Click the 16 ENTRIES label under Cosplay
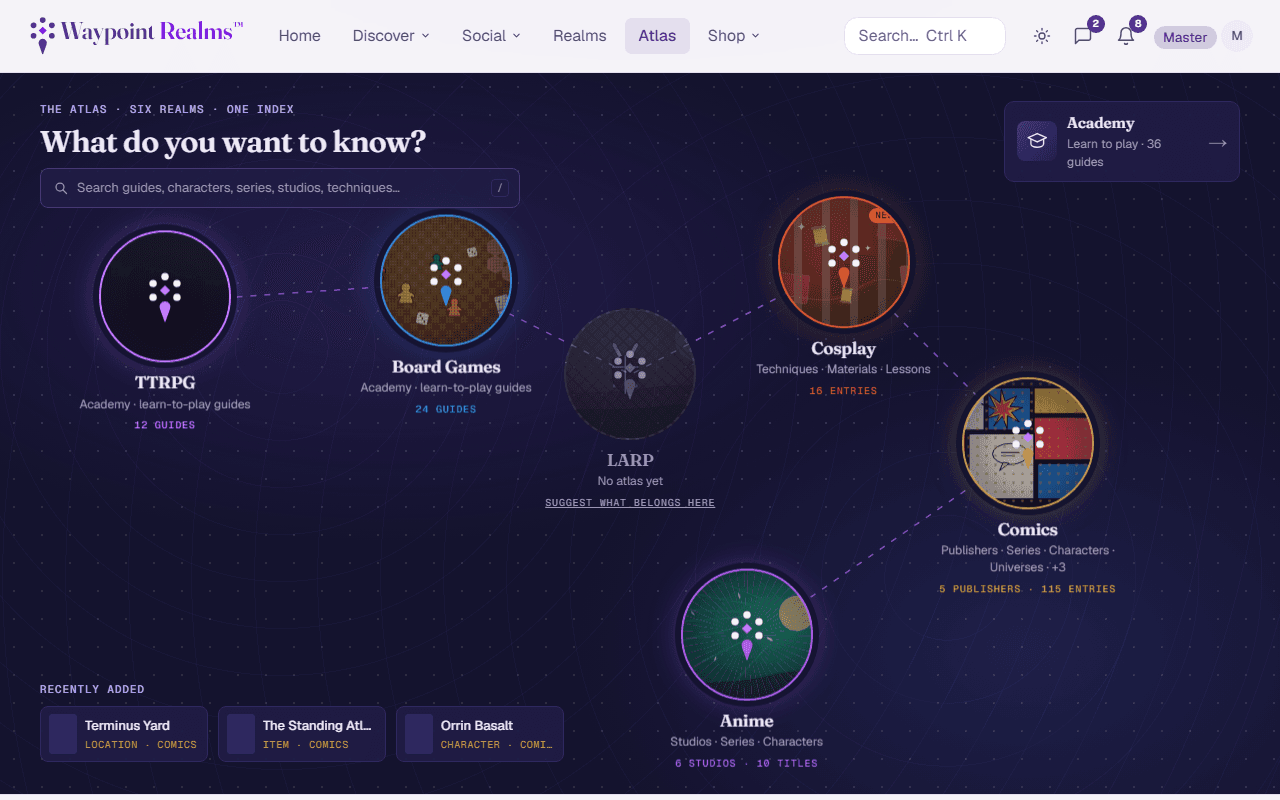Screen dimensions: 1280x800 coord(843,391)
